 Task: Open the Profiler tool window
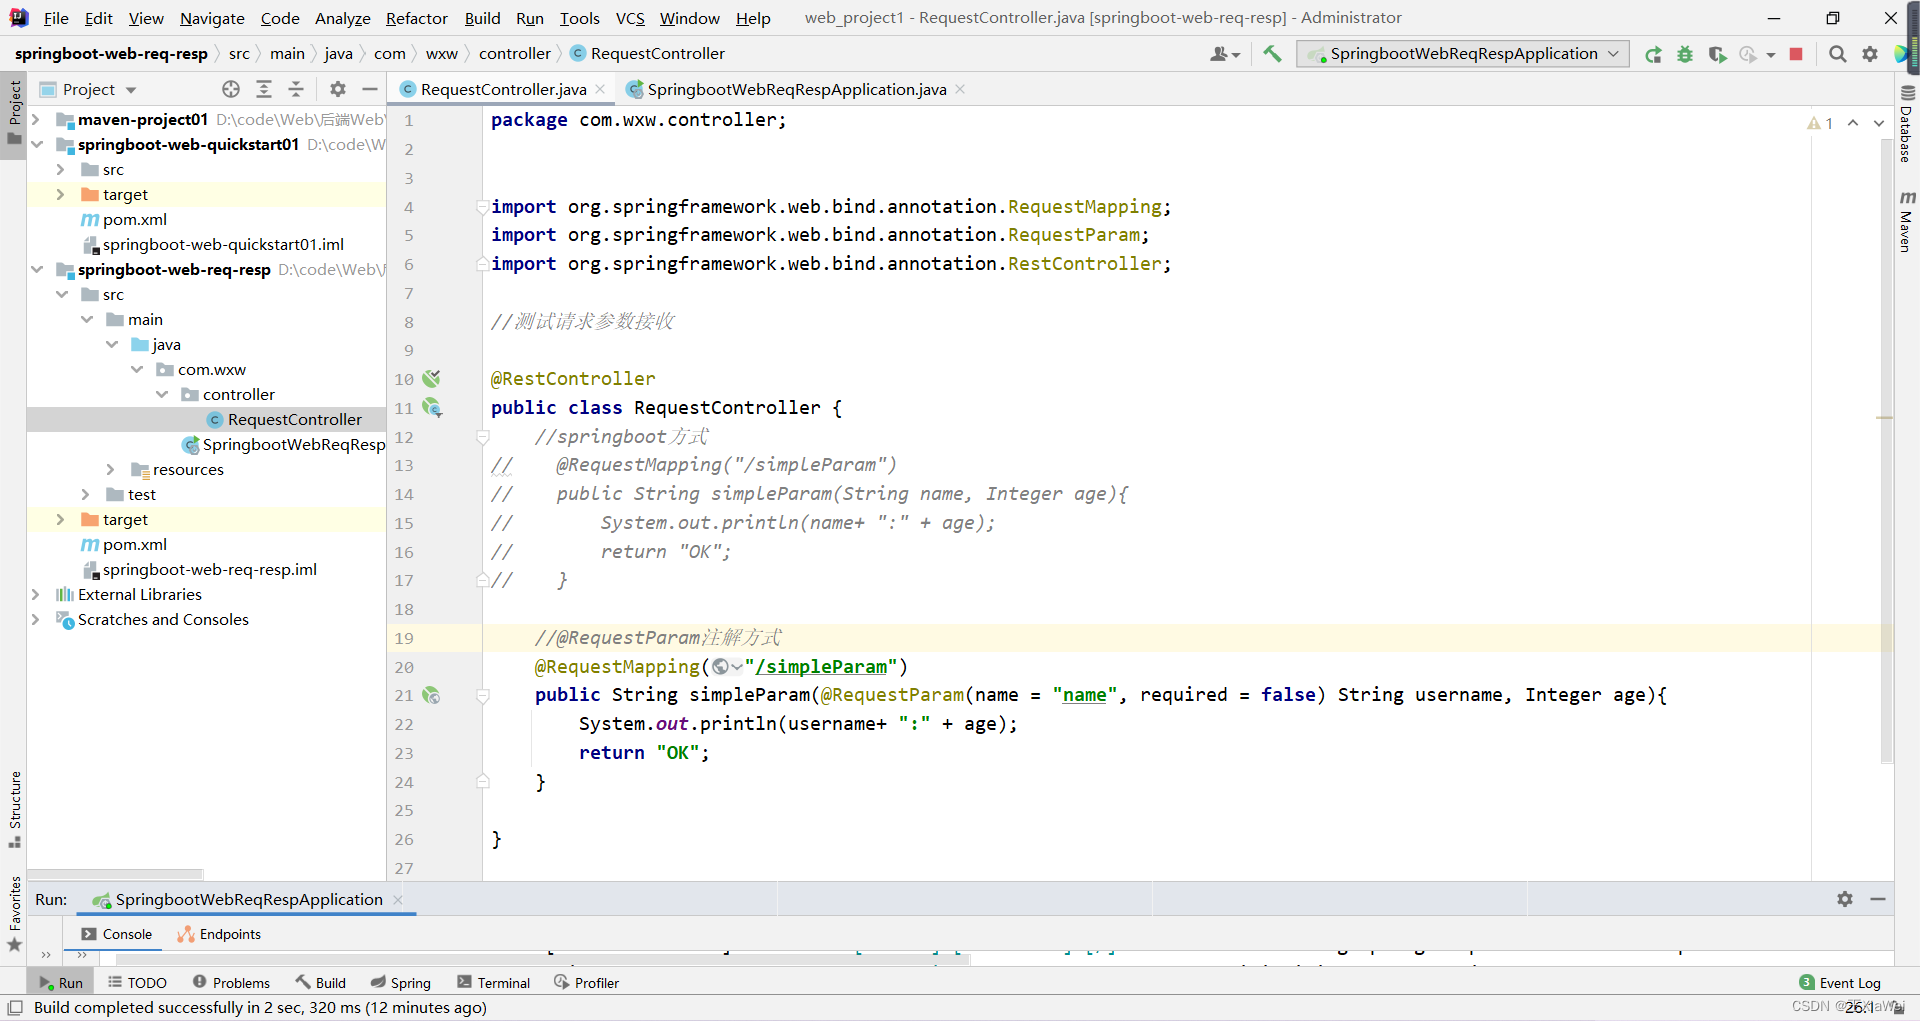586,983
